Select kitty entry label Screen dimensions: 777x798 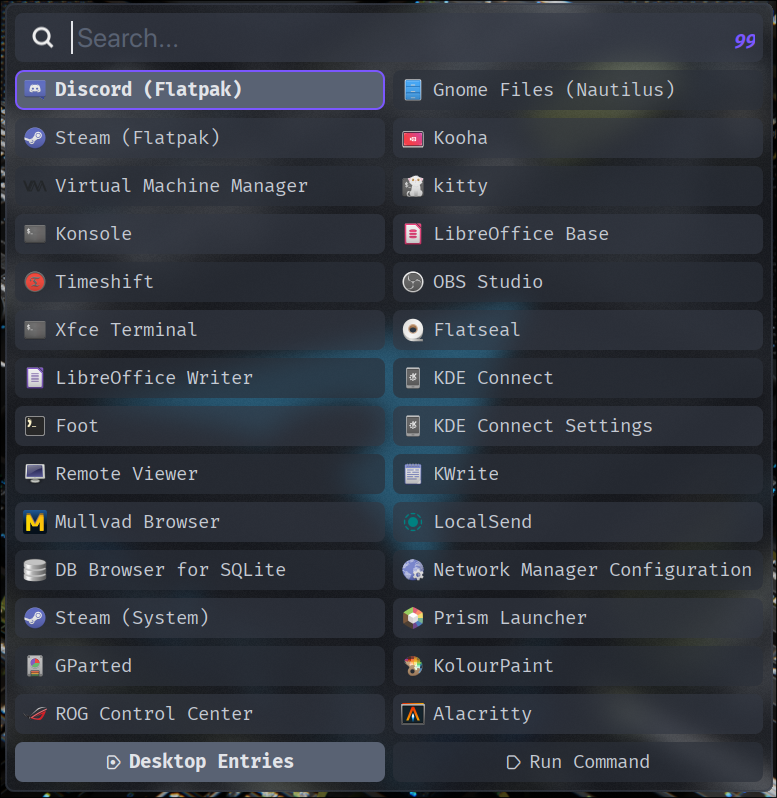pos(461,186)
